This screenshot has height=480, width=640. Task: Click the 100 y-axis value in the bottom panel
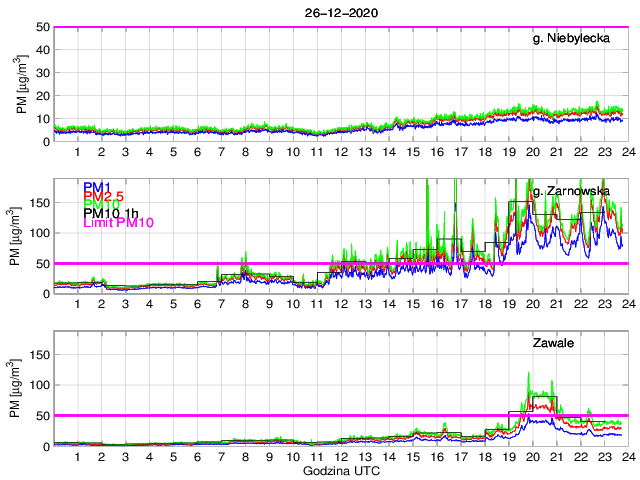(38, 385)
